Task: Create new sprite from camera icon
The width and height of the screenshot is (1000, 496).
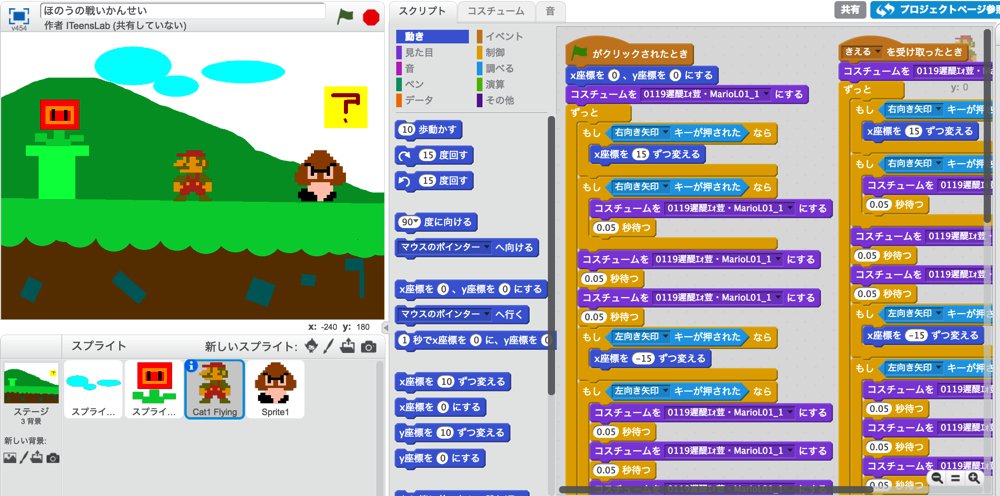Action: (368, 347)
